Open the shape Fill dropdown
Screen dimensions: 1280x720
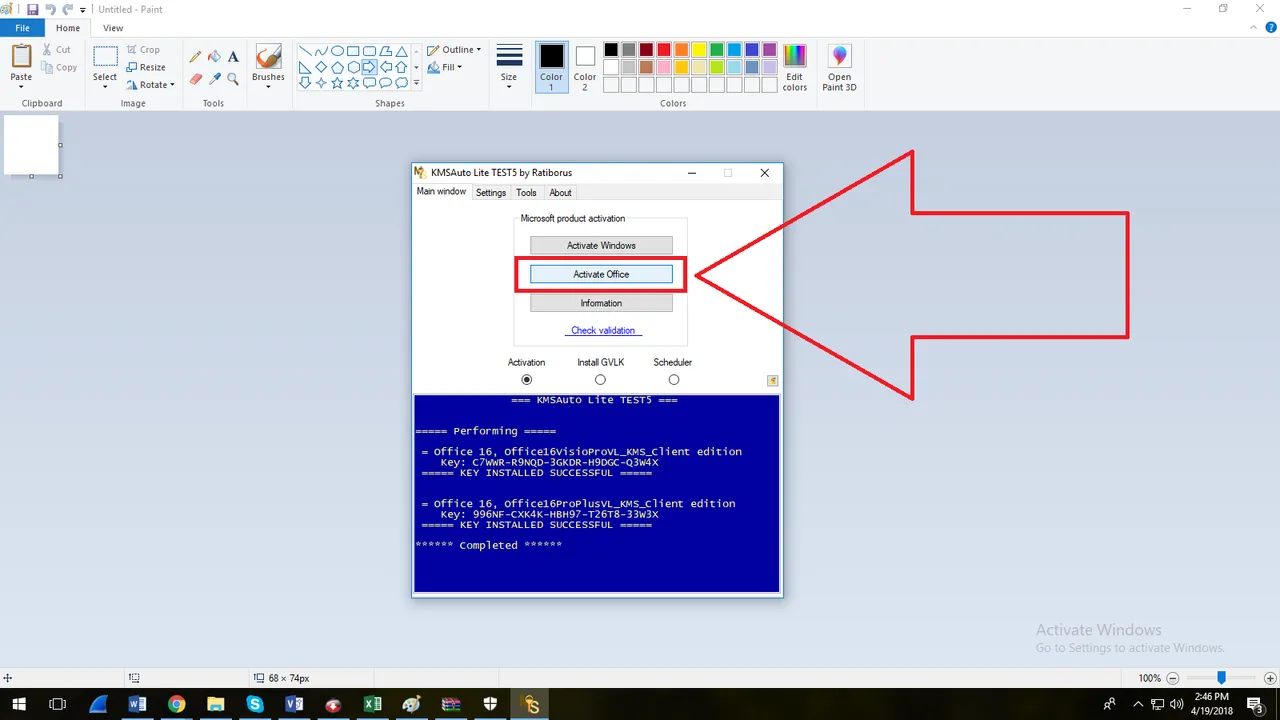coord(445,68)
